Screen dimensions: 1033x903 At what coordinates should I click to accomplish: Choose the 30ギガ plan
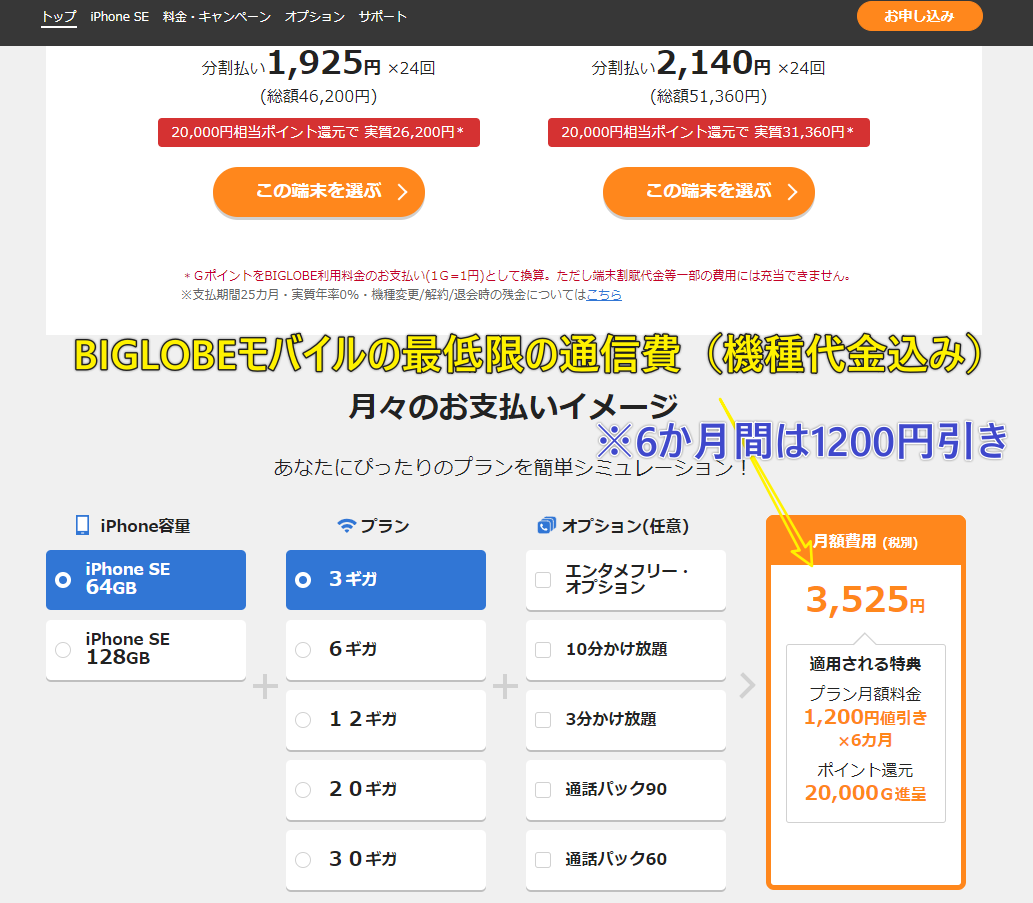coord(385,859)
